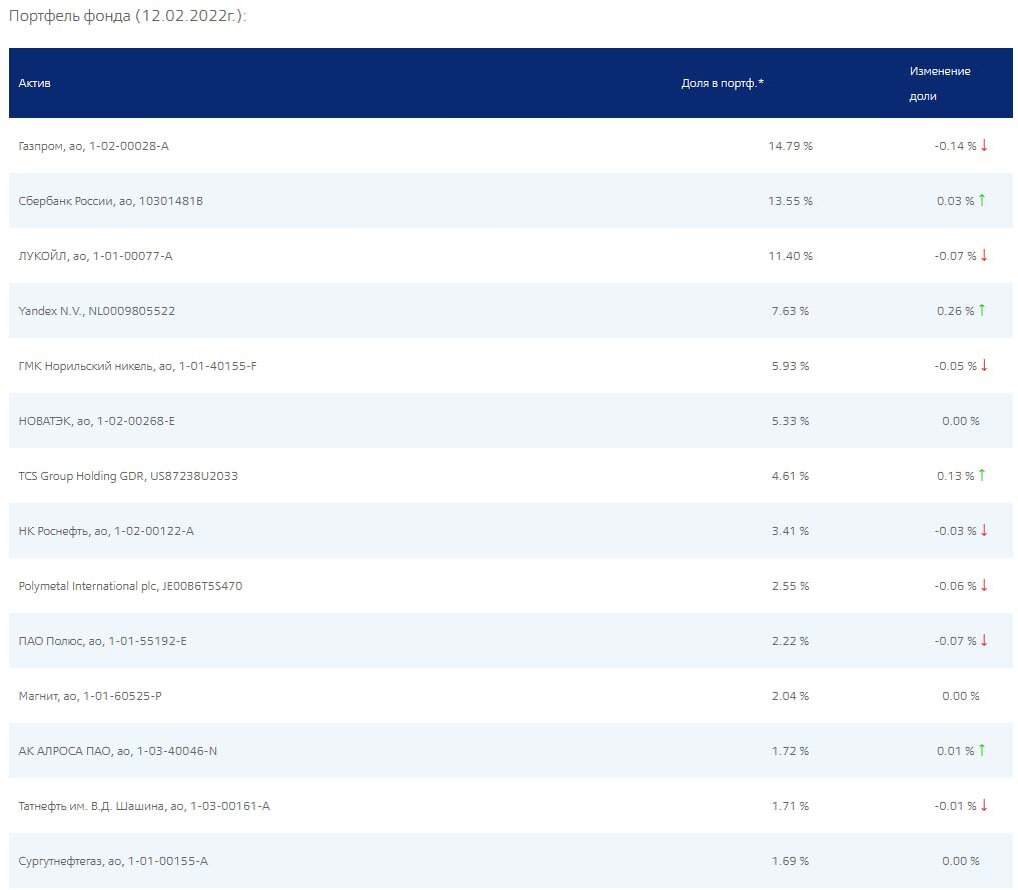Click the green up arrow in АК АЛРОСА row
Viewport: 1018px width, 890px height.
(982, 750)
